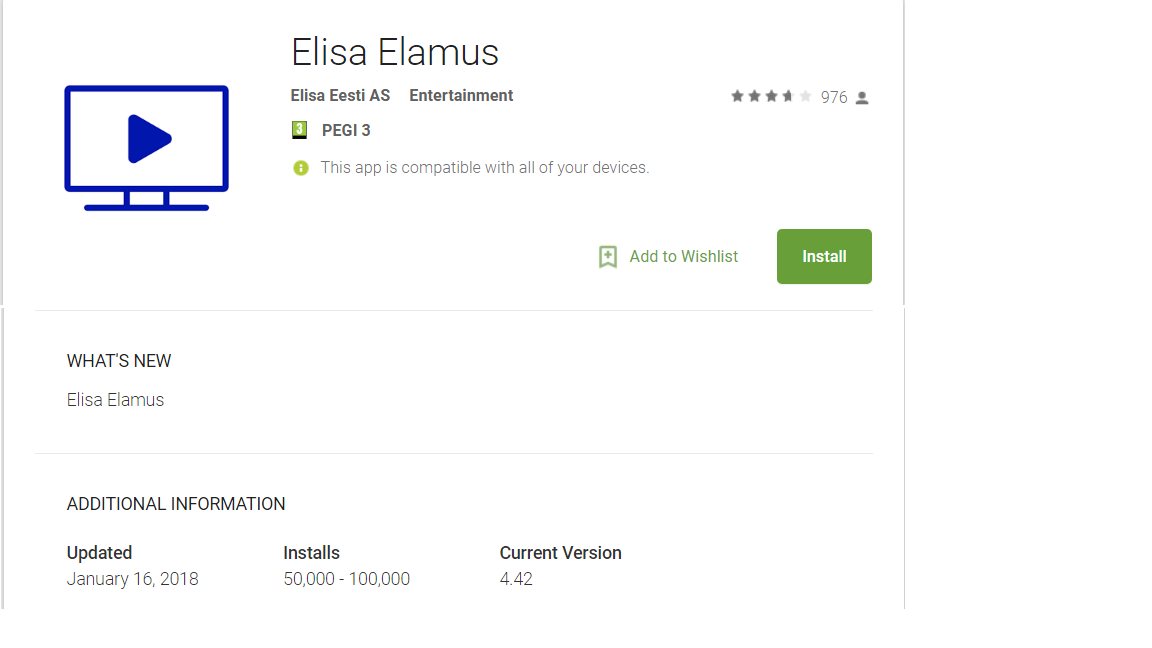
Task: Click the empty fifth rating star
Action: 805,96
